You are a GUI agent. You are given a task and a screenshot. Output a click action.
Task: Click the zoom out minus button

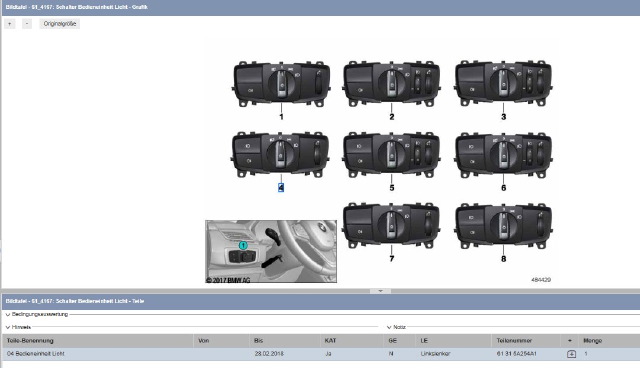[27, 24]
